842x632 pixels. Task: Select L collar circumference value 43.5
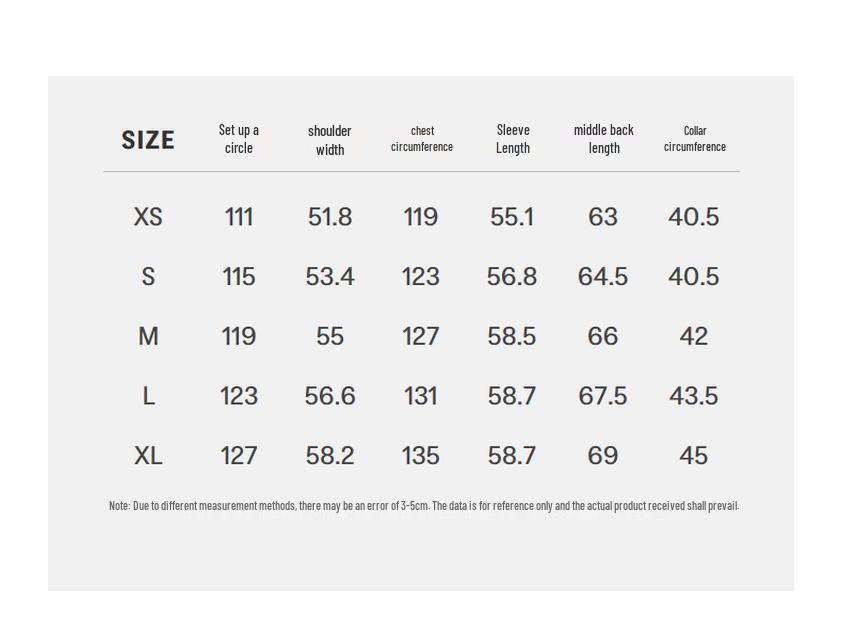pos(694,397)
